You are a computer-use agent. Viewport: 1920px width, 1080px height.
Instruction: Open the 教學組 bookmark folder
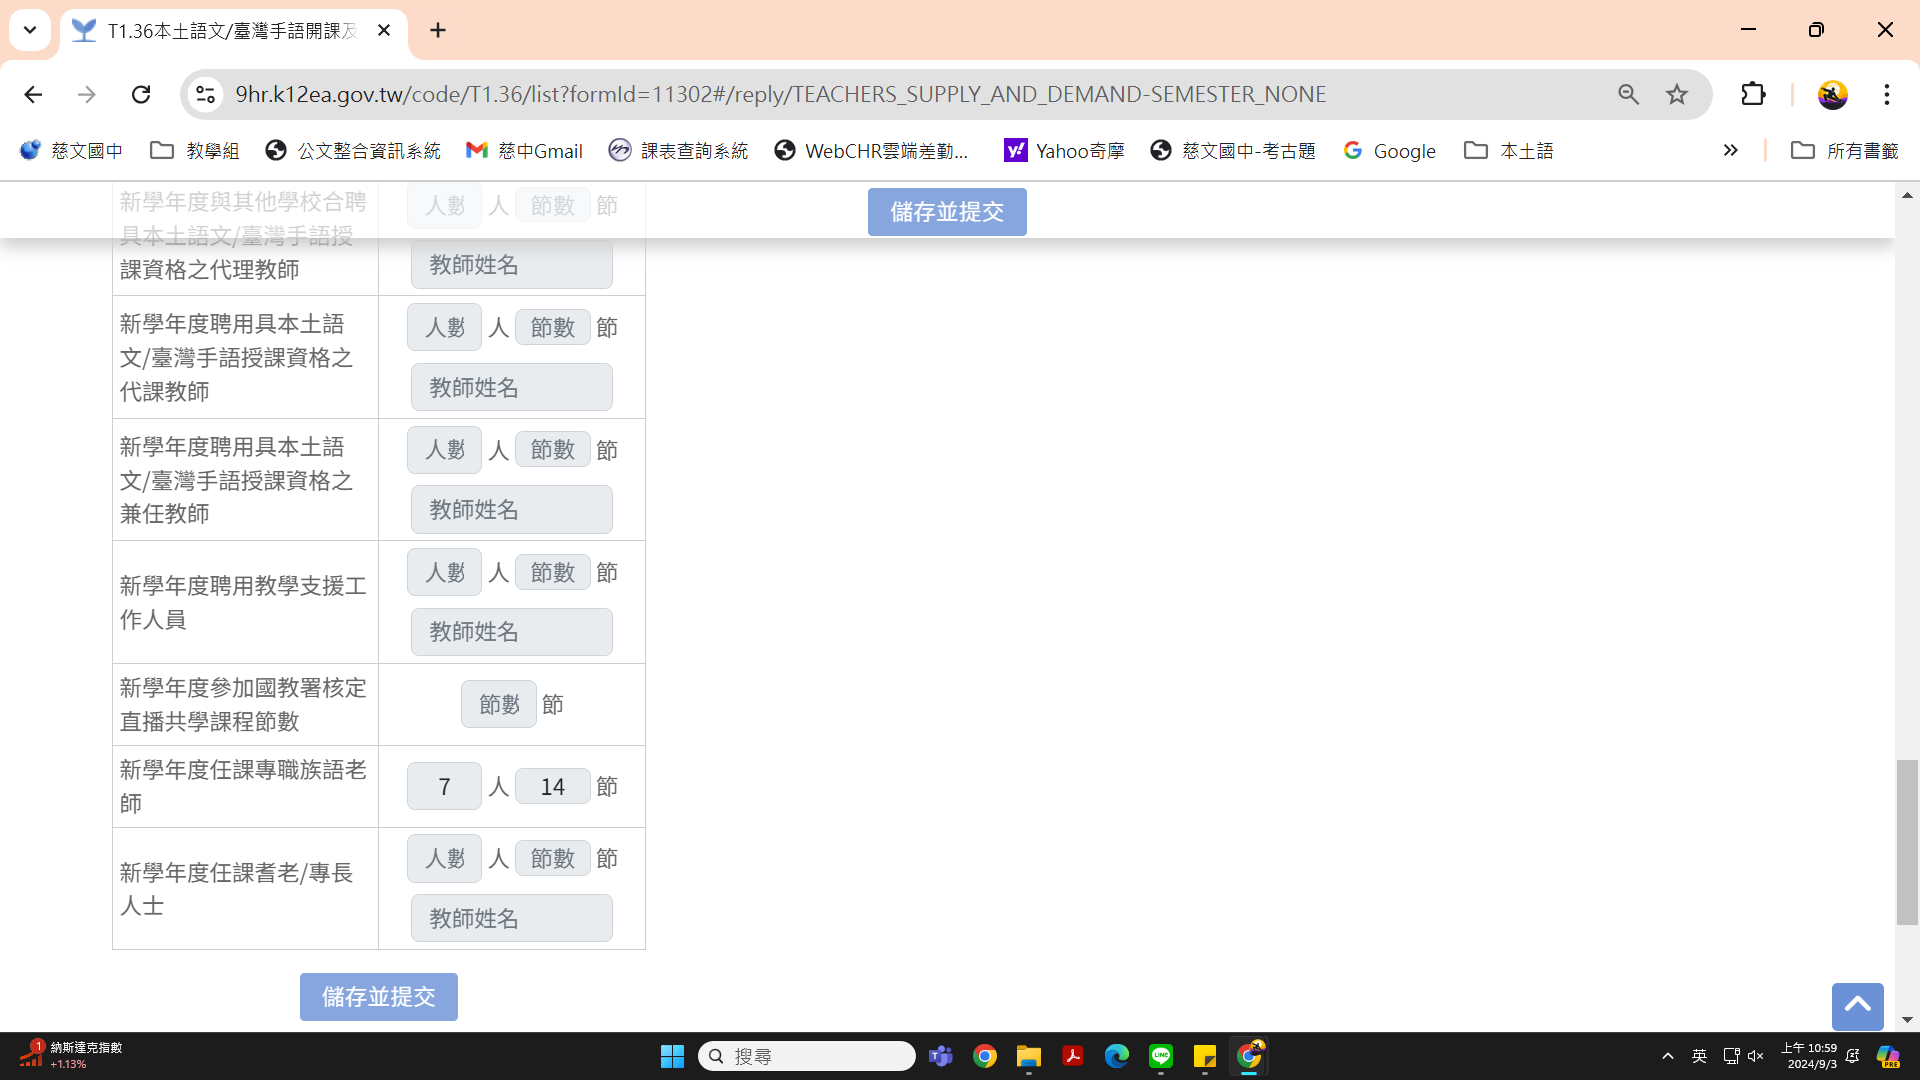(x=195, y=150)
